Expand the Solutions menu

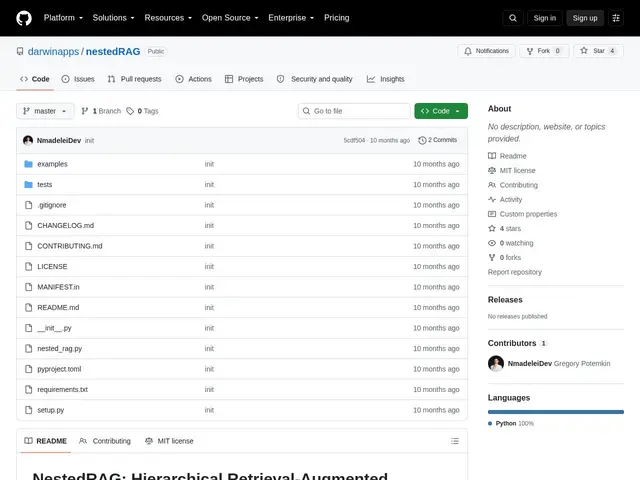(113, 18)
